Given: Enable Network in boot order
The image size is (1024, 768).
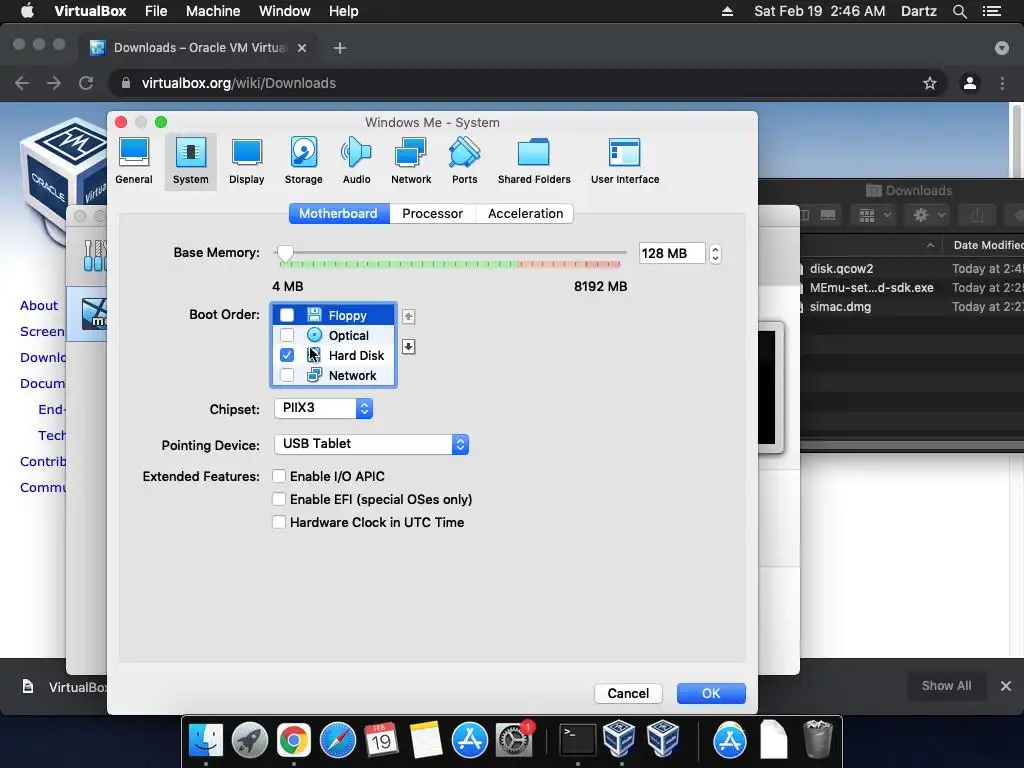Looking at the screenshot, I should (x=287, y=376).
